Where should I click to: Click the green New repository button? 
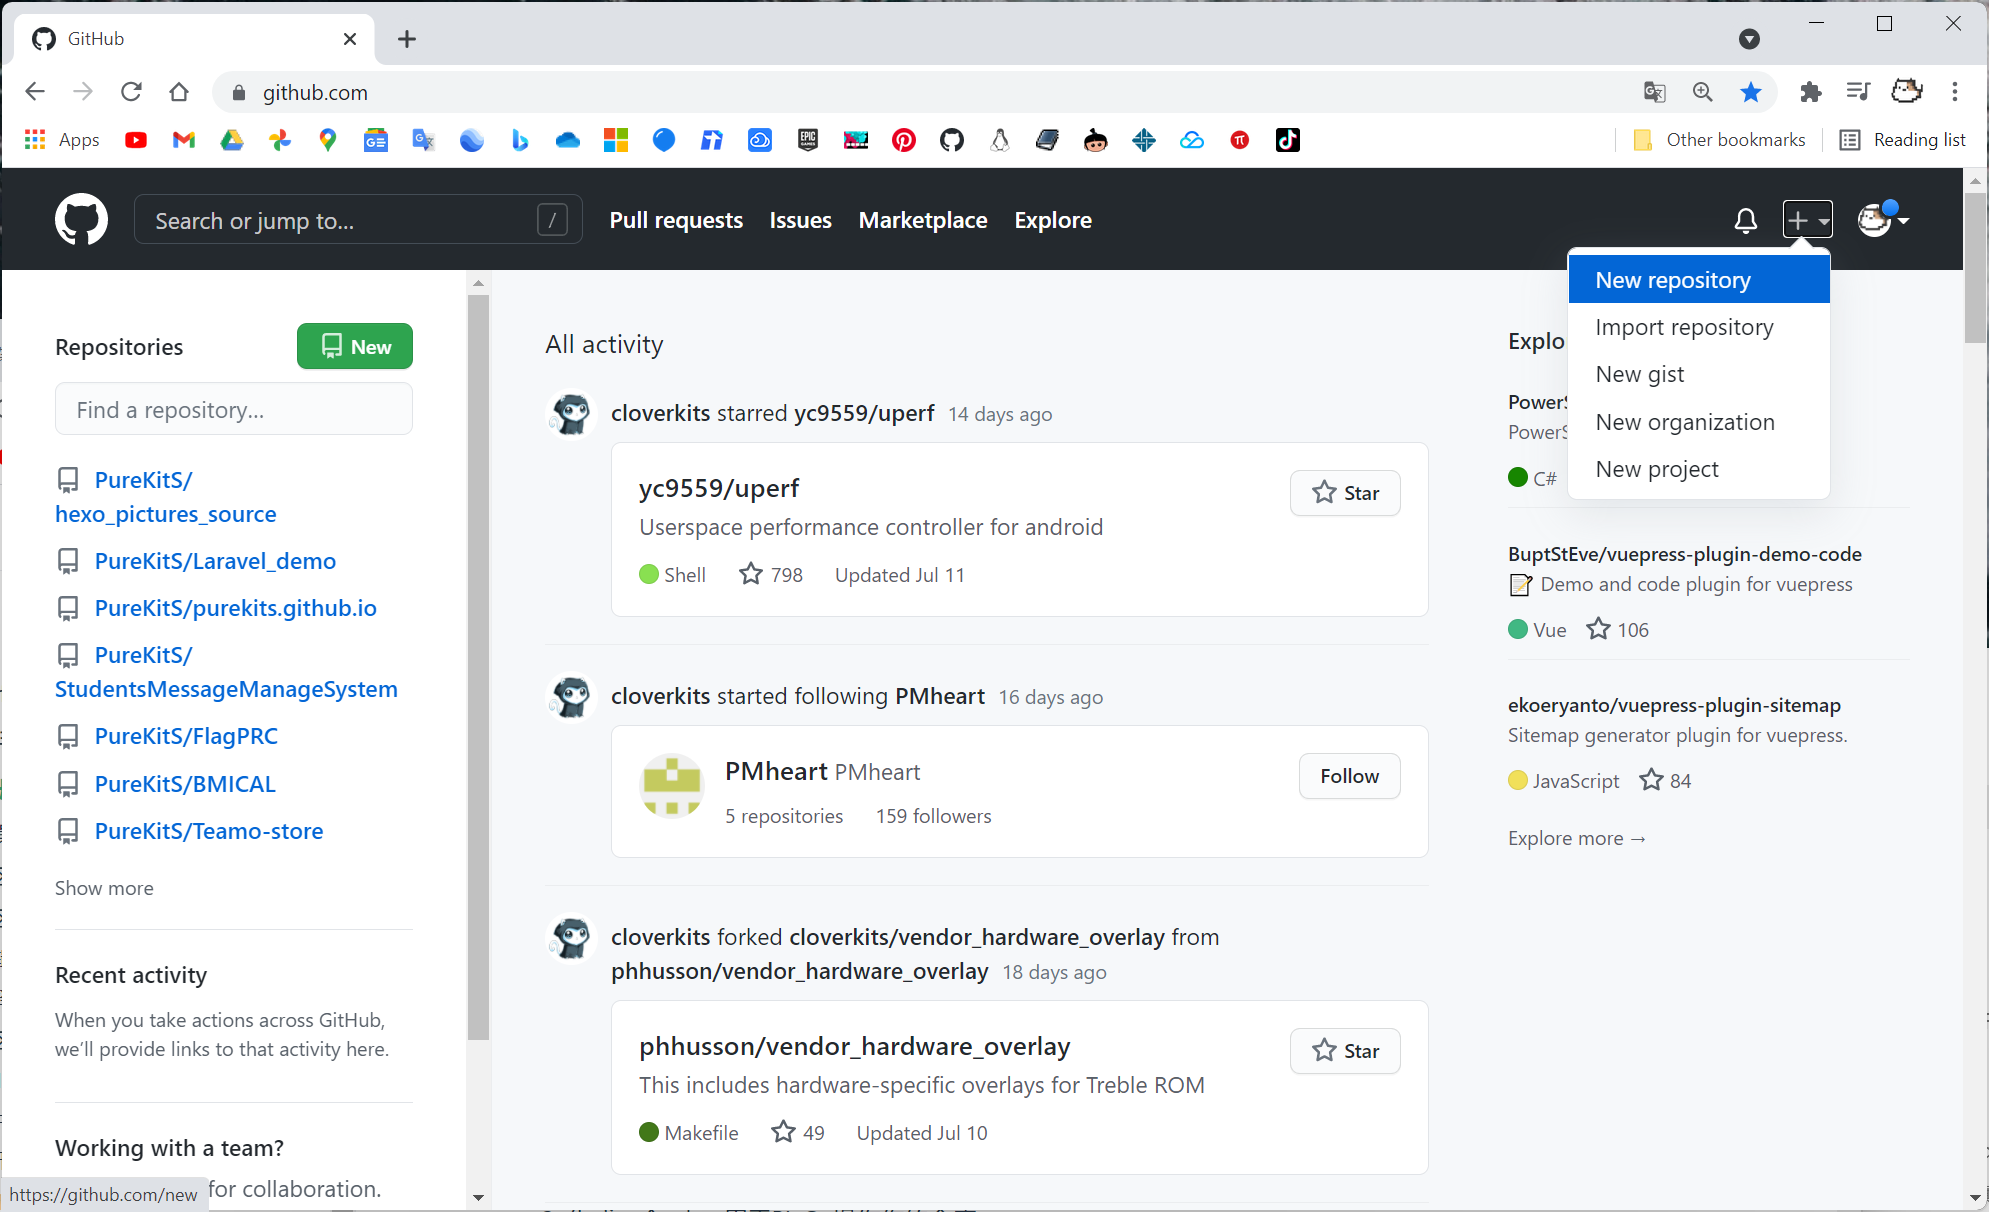click(x=355, y=346)
